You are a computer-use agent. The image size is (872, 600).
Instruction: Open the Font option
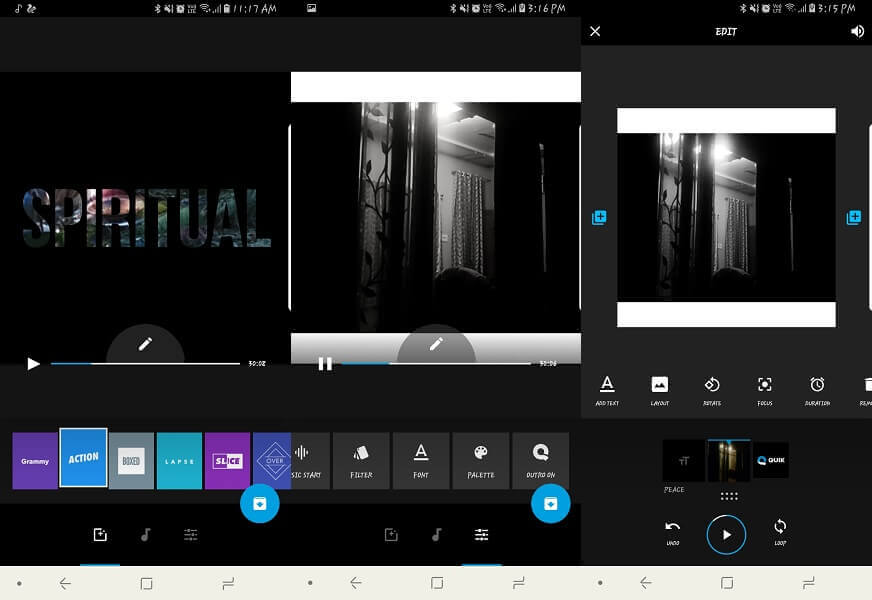click(x=421, y=461)
